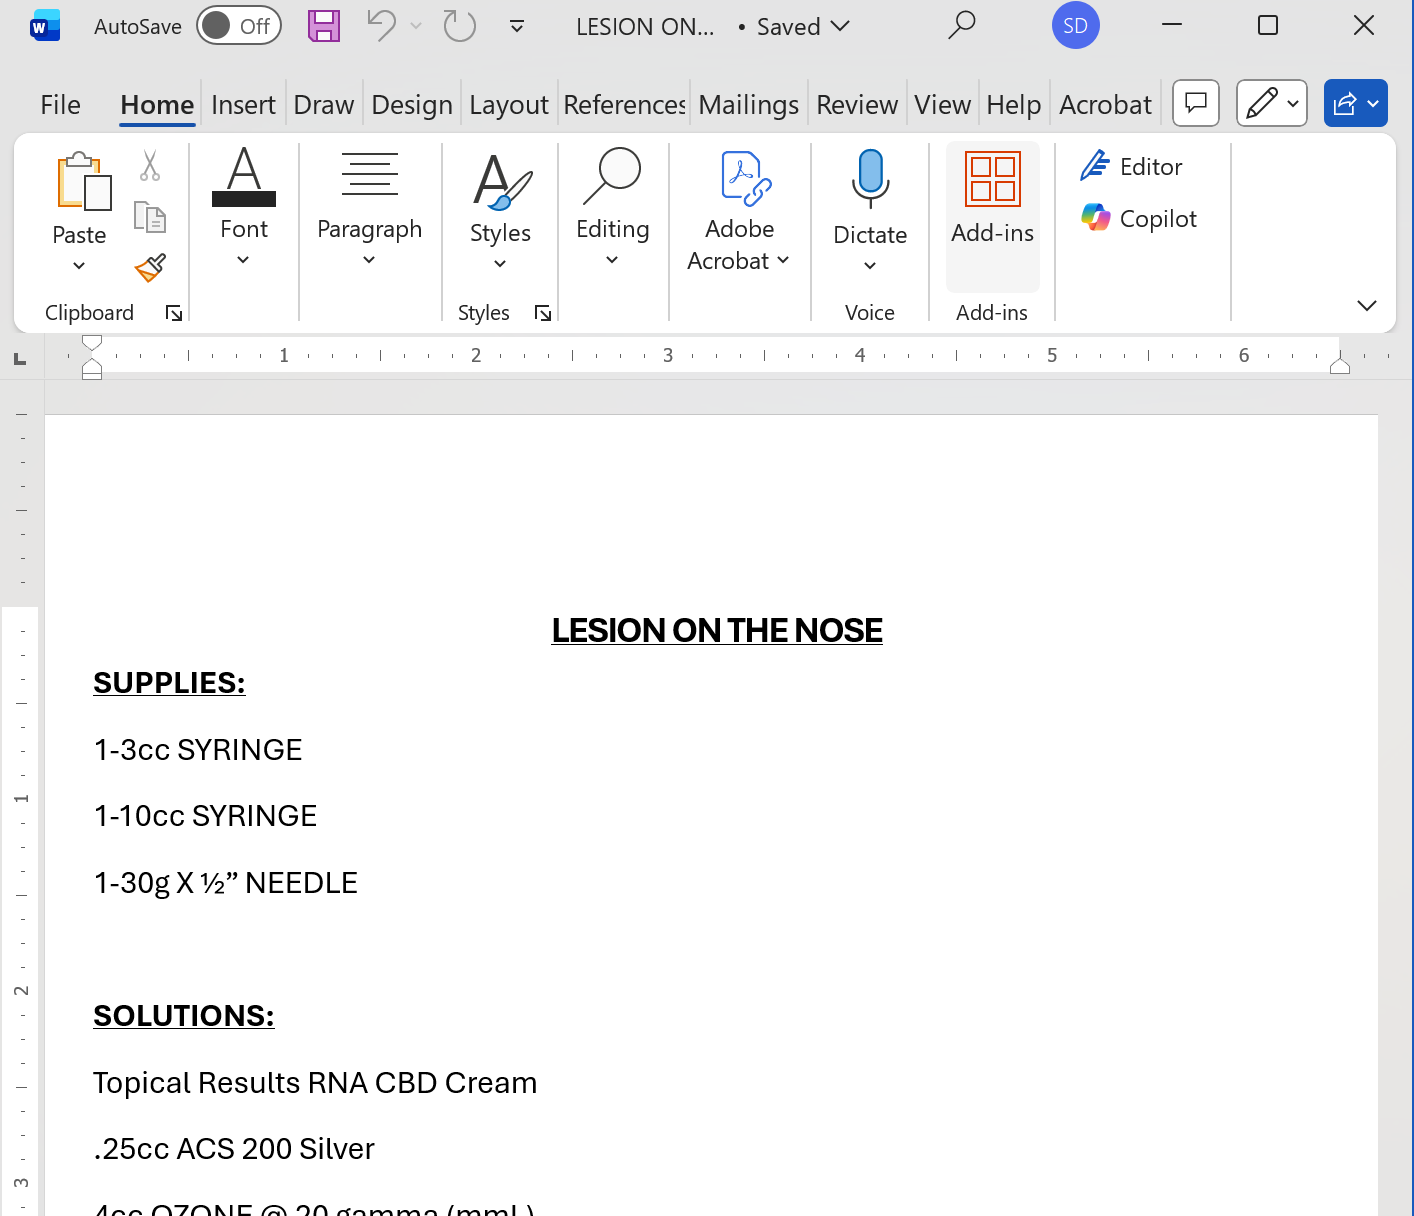This screenshot has height=1216, width=1414.
Task: Open the Comments button
Action: pyautogui.click(x=1195, y=103)
